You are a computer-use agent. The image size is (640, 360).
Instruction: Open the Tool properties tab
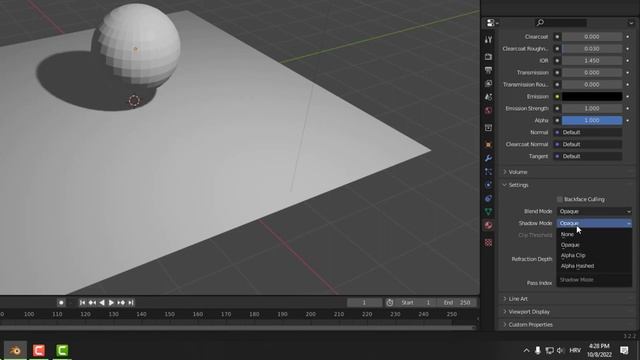tap(489, 40)
